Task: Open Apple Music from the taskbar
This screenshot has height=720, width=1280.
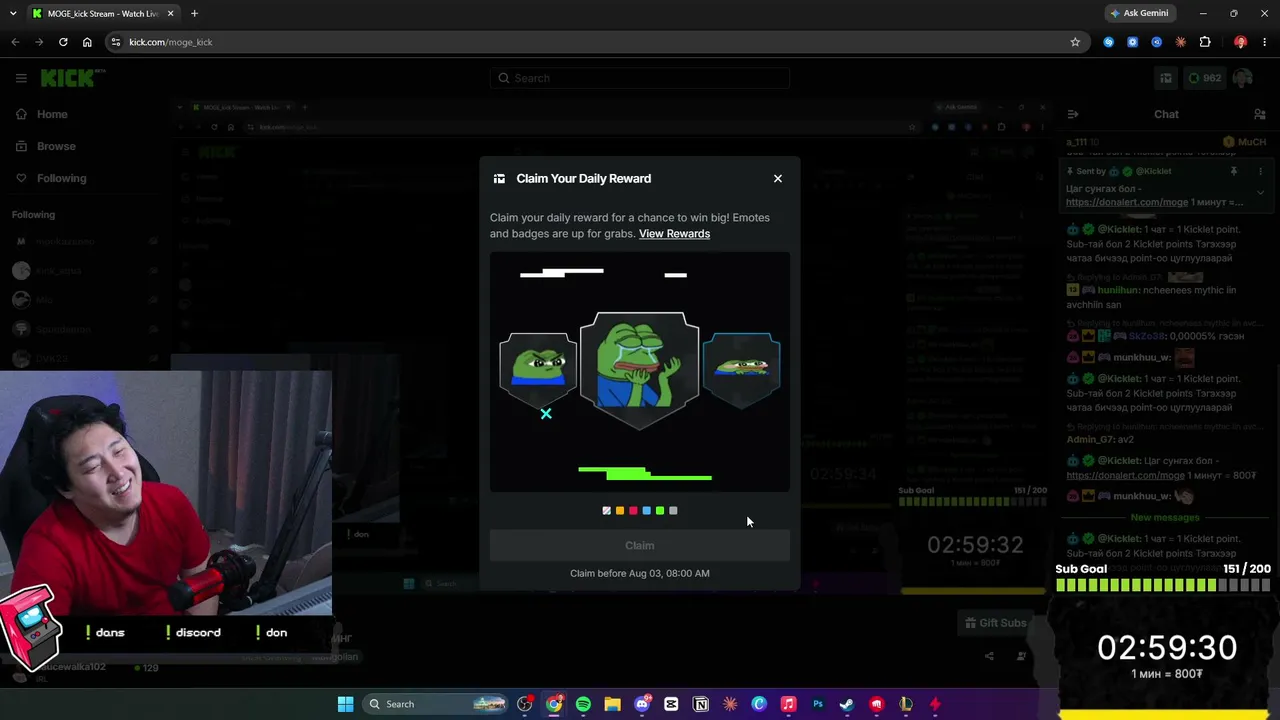Action: coord(788,704)
